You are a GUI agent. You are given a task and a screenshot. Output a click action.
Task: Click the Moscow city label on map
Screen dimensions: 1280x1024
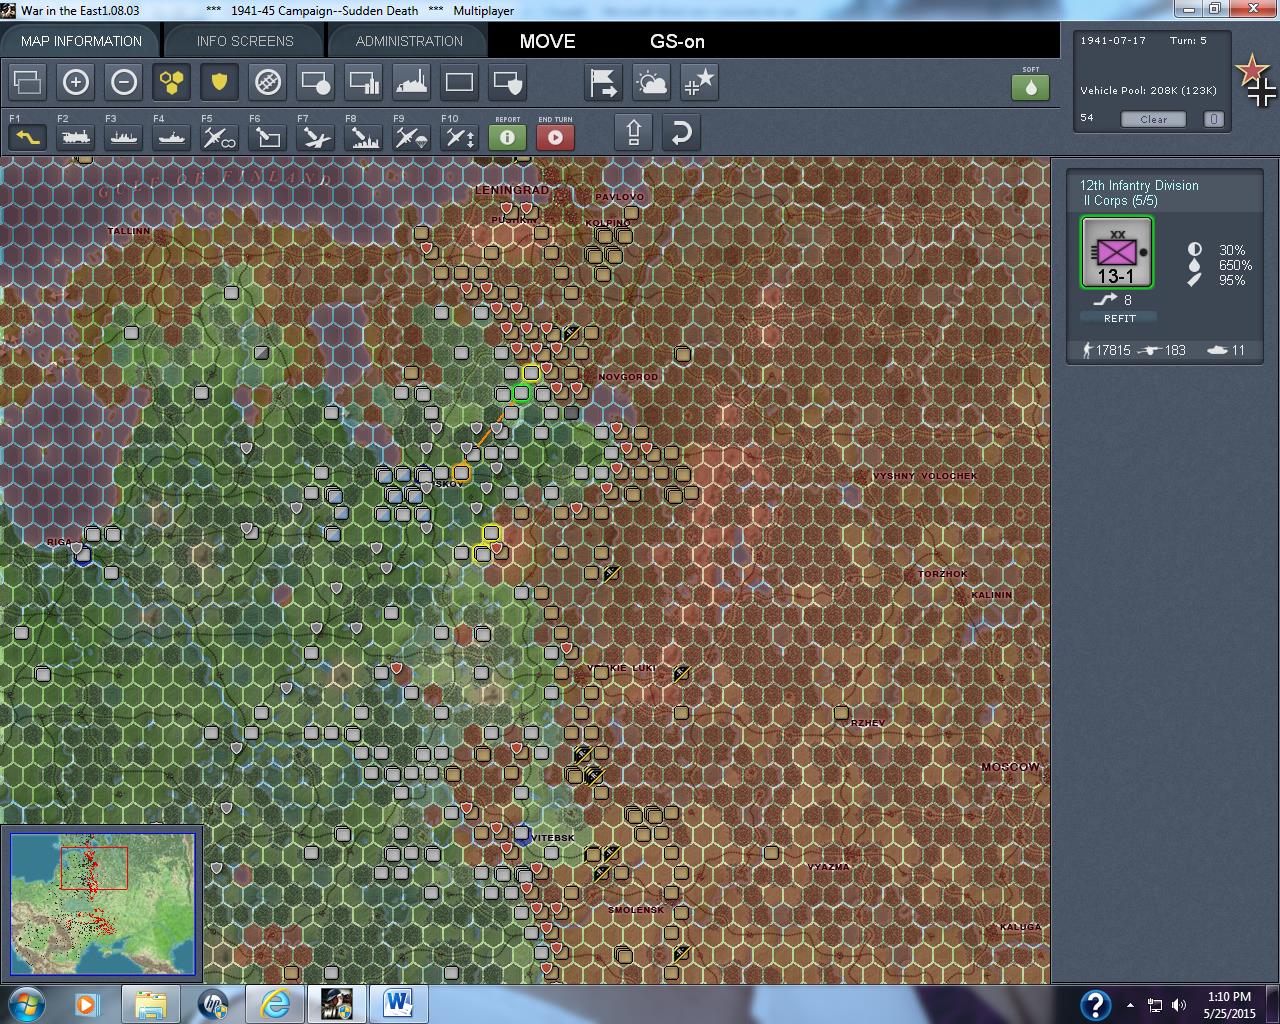1010,767
